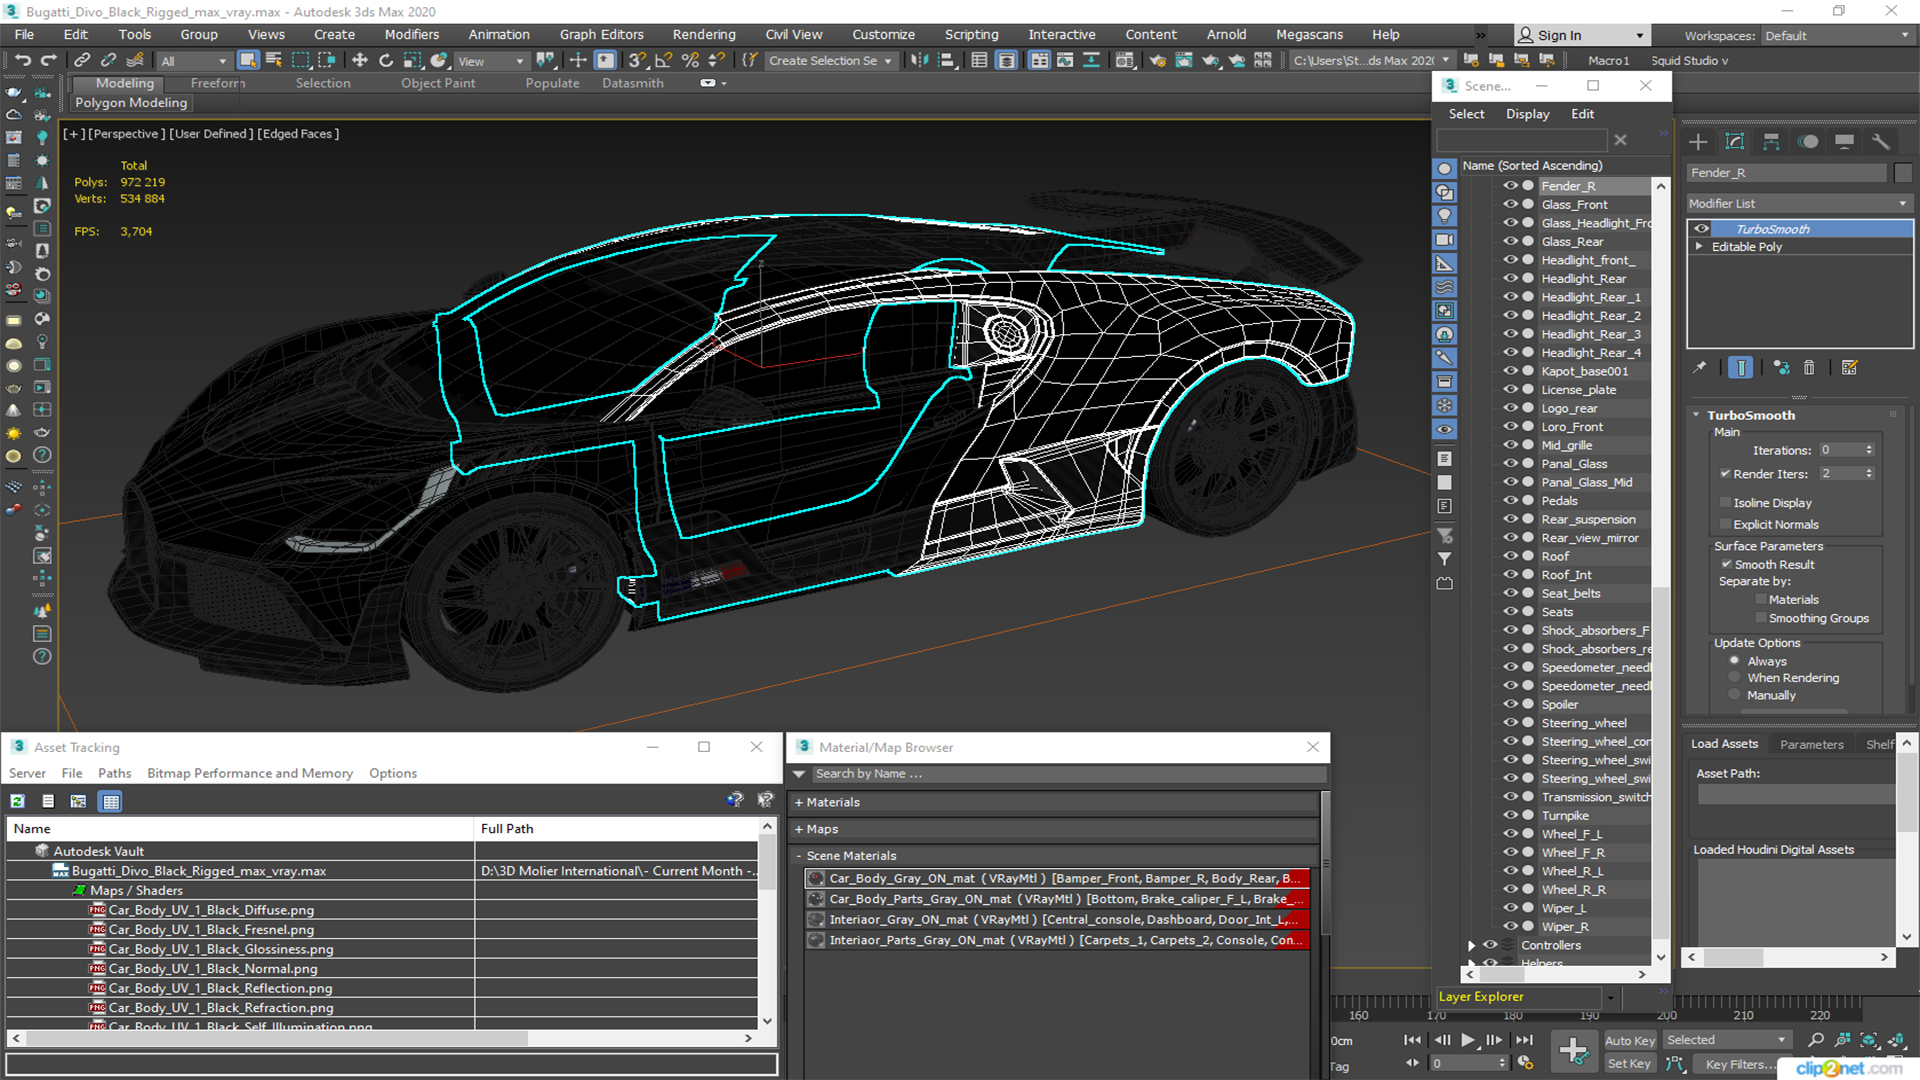Click Remove modifier trash icon
Screen dimensions: 1920x1080
(1809, 368)
